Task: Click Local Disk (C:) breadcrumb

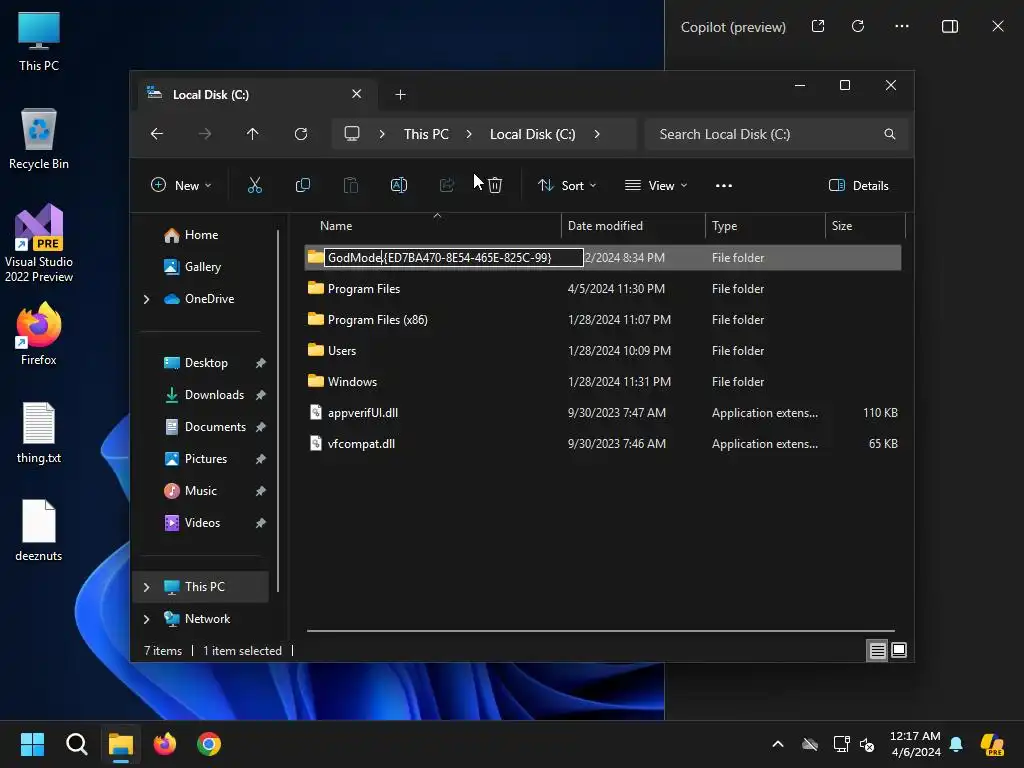Action: coord(532,134)
